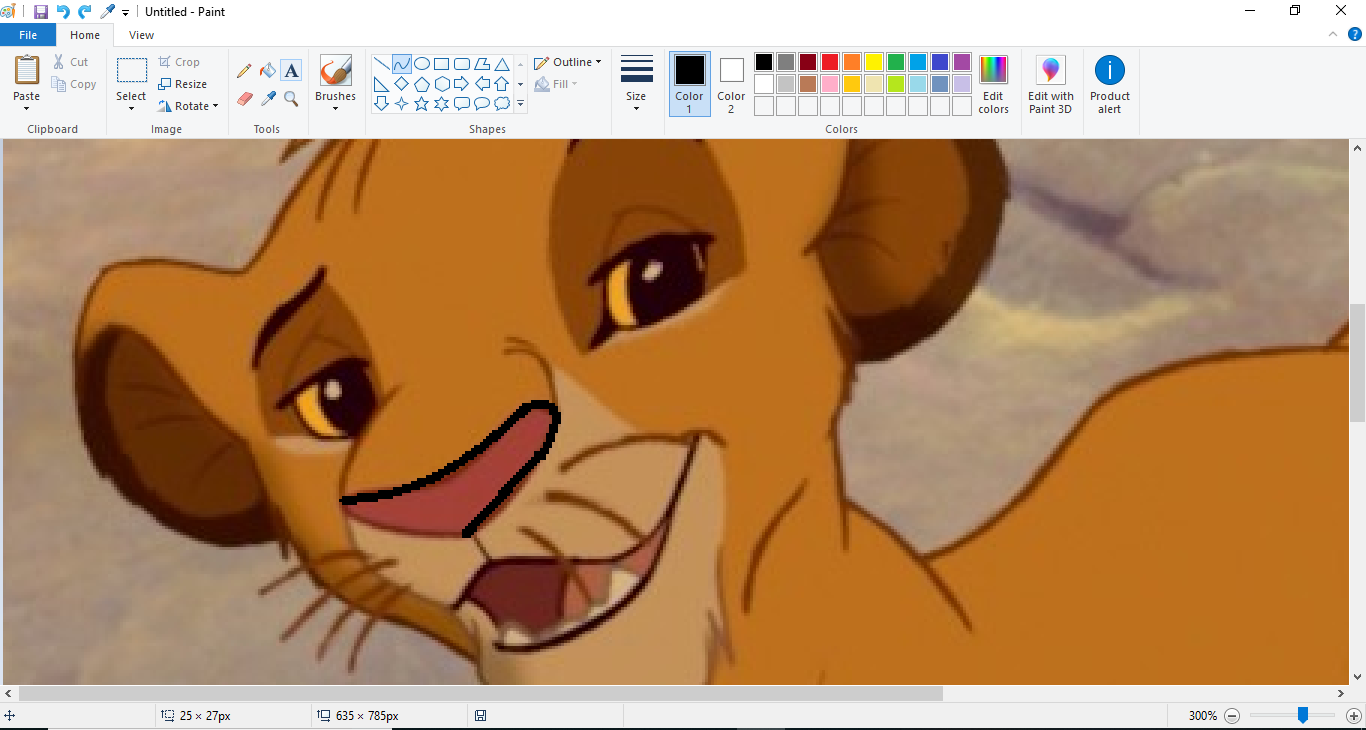Expand the Brushes dropdown list
The height and width of the screenshot is (730, 1366).
coord(335,108)
